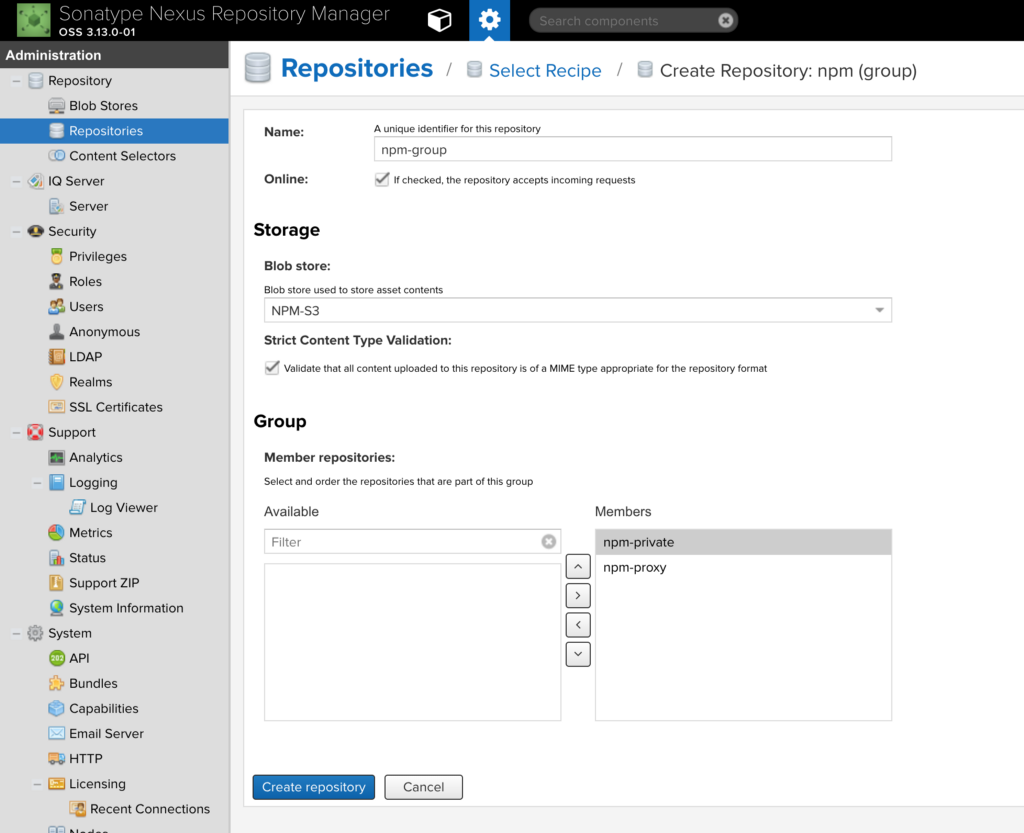Move selected member down with arrow button

tap(578, 654)
